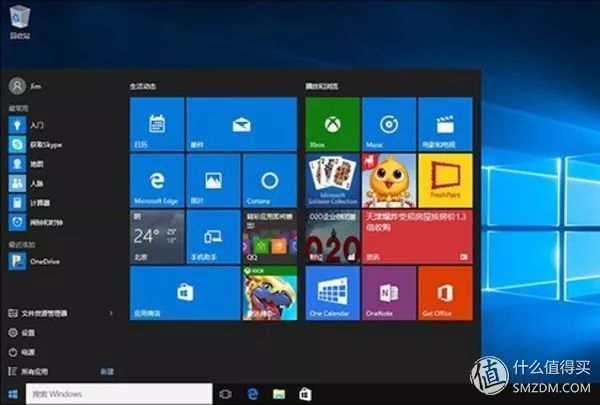The image size is (600, 405).
Task: Open the Store tile in Start menu
Action: point(185,293)
